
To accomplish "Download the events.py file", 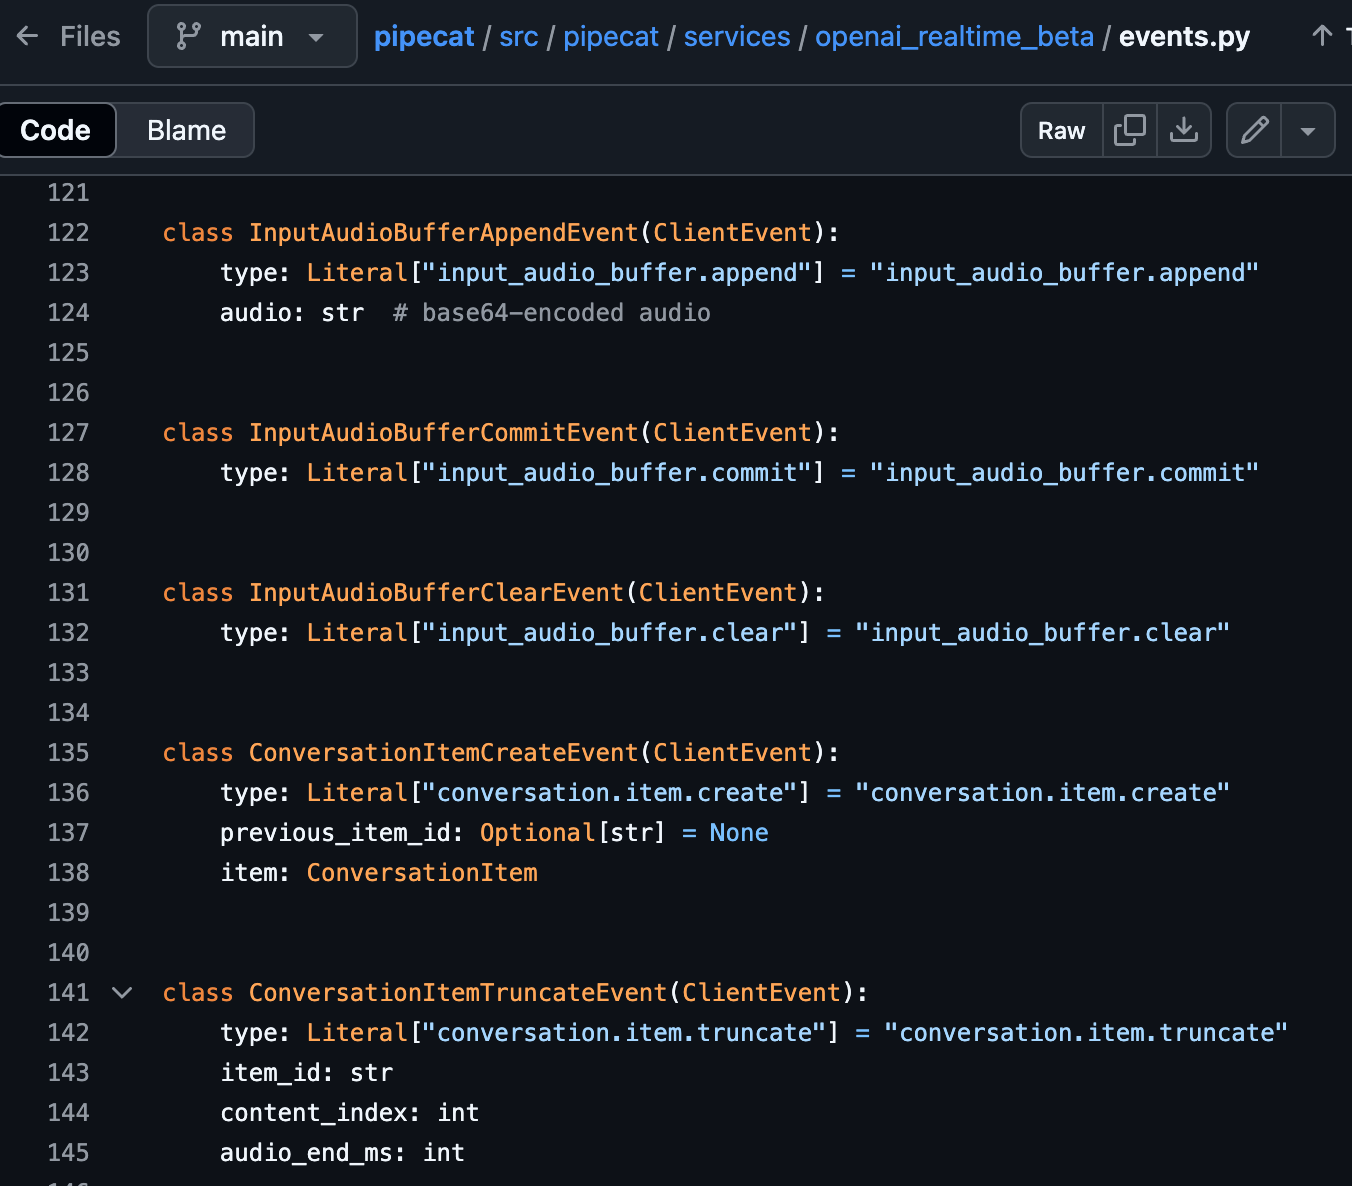I will (1184, 130).
